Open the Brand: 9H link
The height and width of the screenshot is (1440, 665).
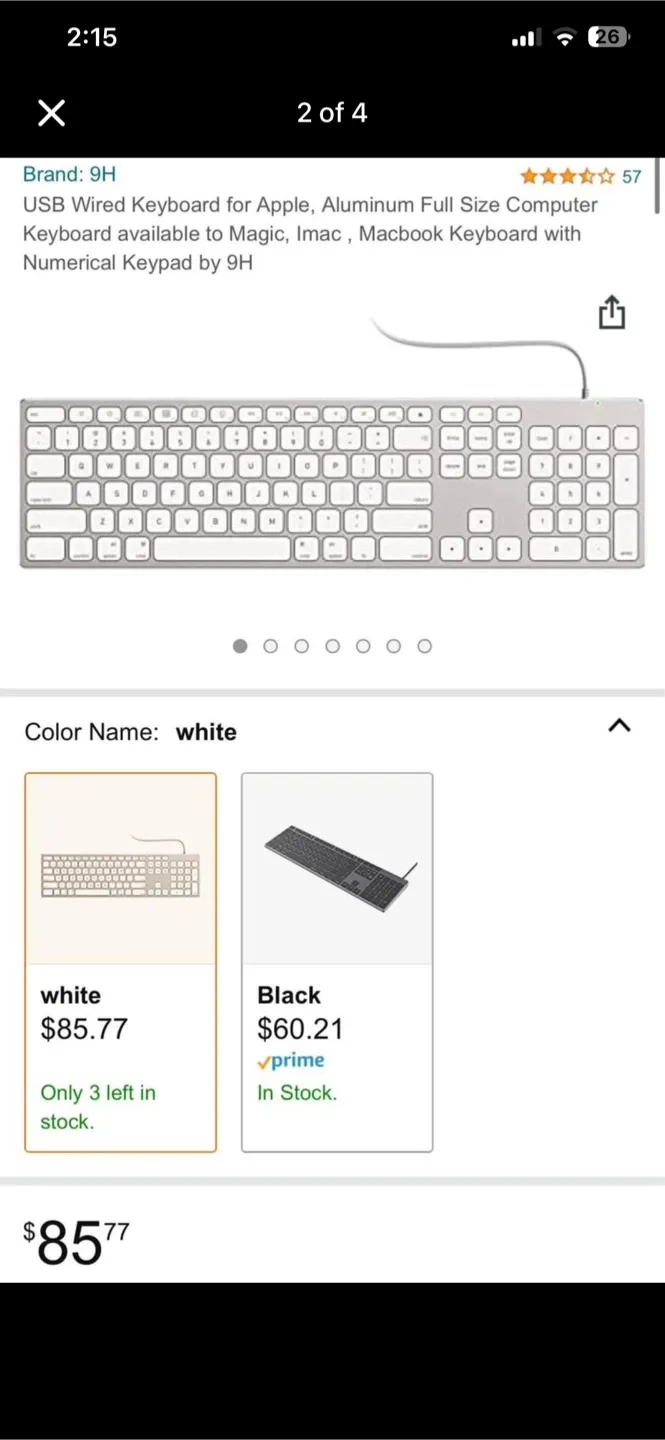pyautogui.click(x=69, y=174)
